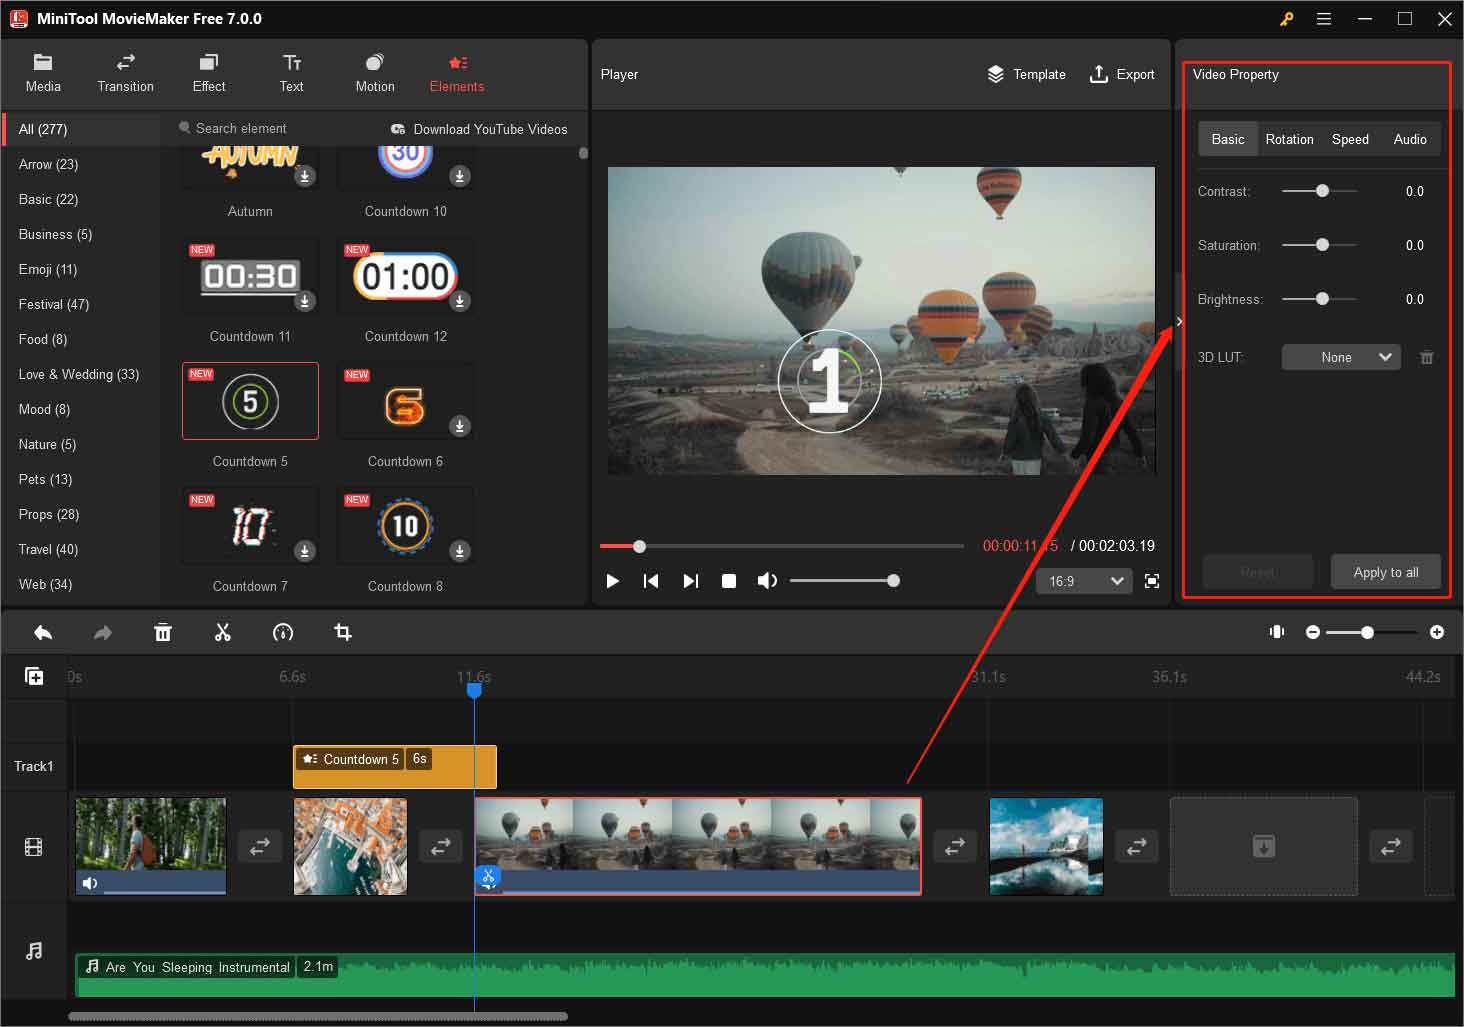Select the aerial harbor clip on timeline

(x=350, y=846)
